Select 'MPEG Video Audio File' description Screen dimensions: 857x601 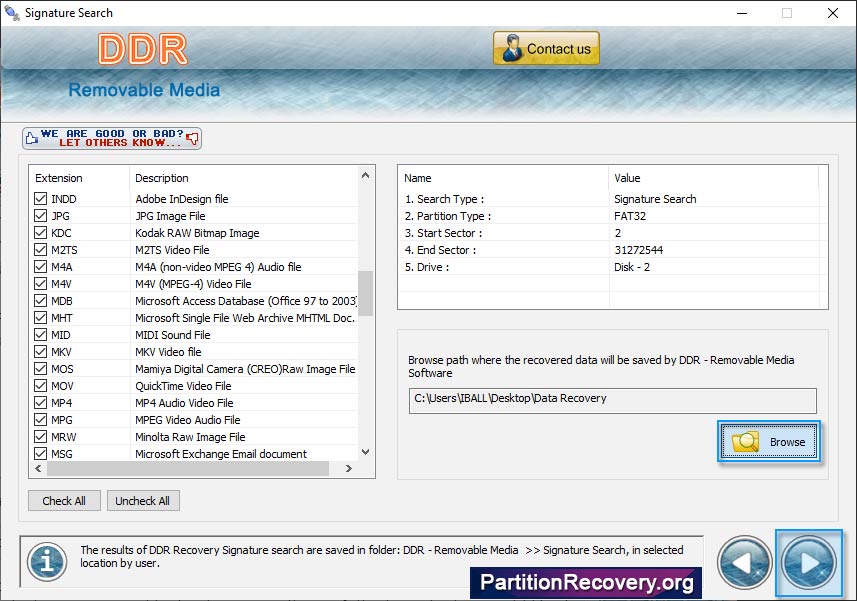[x=187, y=419]
